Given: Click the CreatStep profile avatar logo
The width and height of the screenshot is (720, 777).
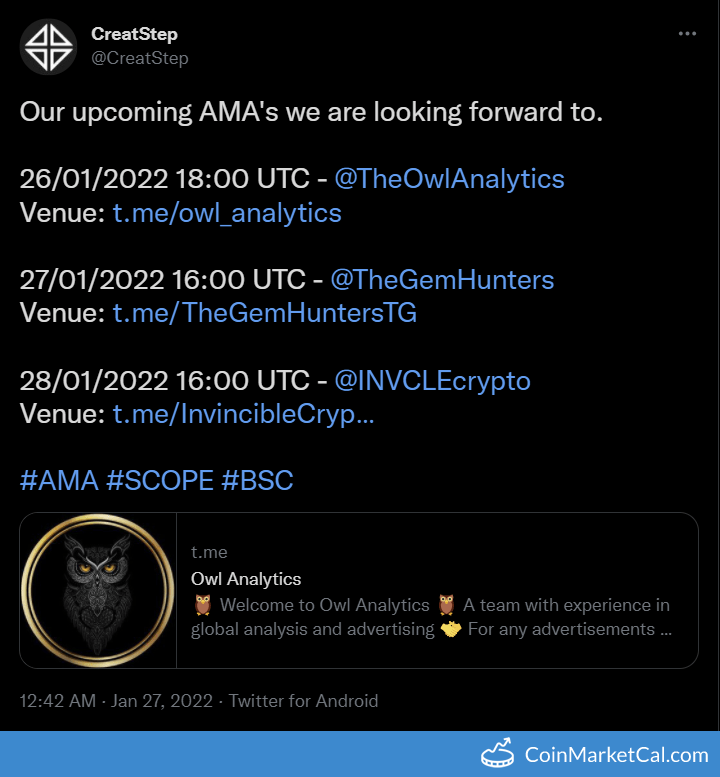Looking at the screenshot, I should tap(48, 47).
